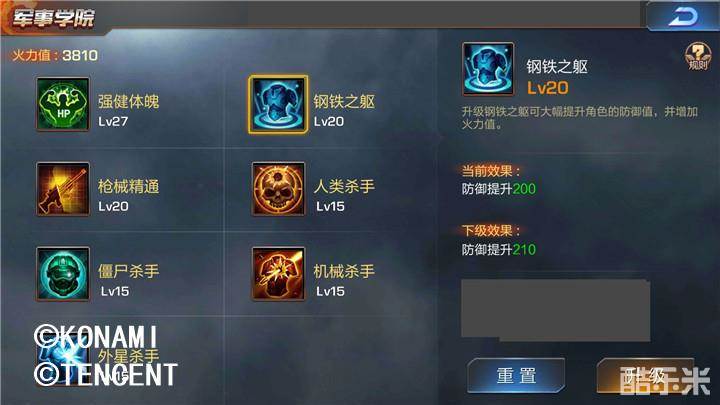Image resolution: width=720 pixels, height=405 pixels.
Task: Select the 钢铁之躯 armor skill icon
Action: tap(278, 105)
